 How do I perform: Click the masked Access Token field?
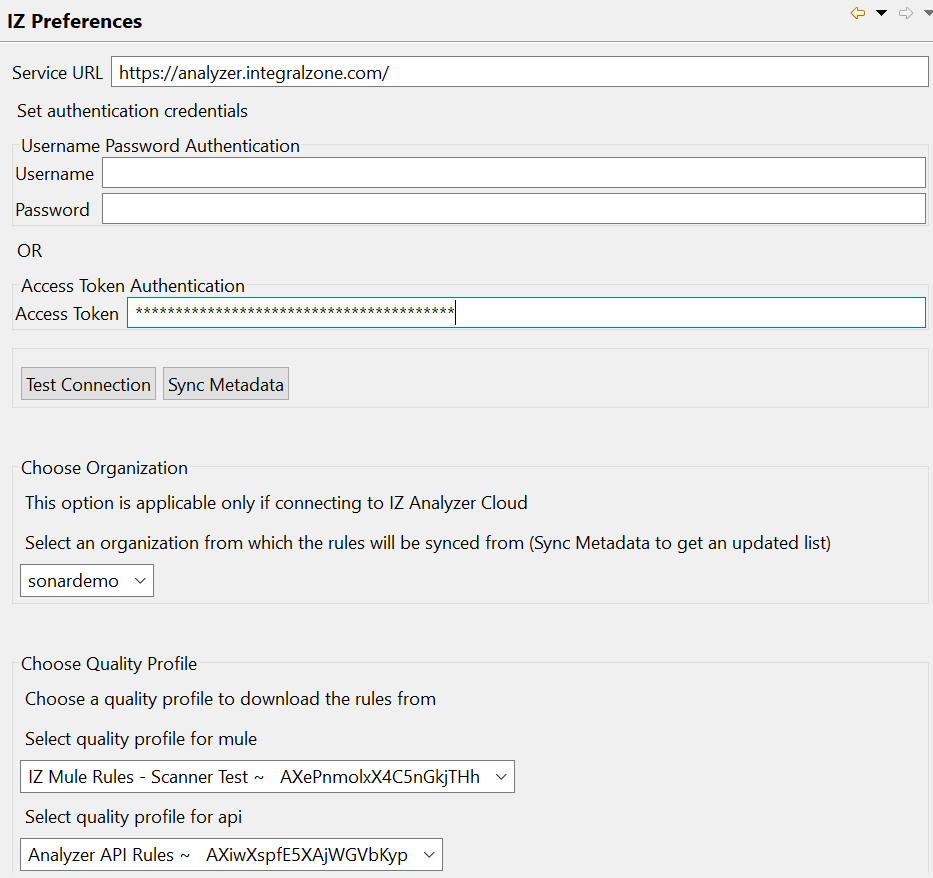click(x=527, y=313)
